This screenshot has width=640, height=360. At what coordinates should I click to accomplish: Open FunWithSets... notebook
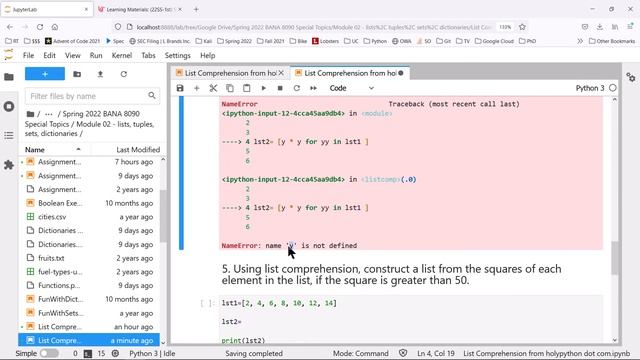pyautogui.click(x=89, y=313)
